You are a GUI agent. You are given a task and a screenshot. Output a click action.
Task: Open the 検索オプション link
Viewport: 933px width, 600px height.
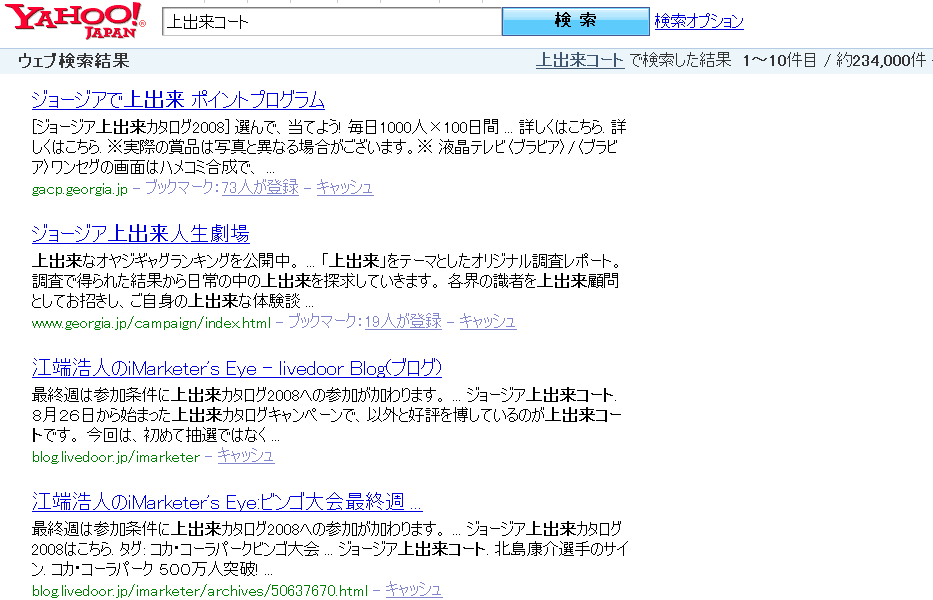tap(699, 21)
